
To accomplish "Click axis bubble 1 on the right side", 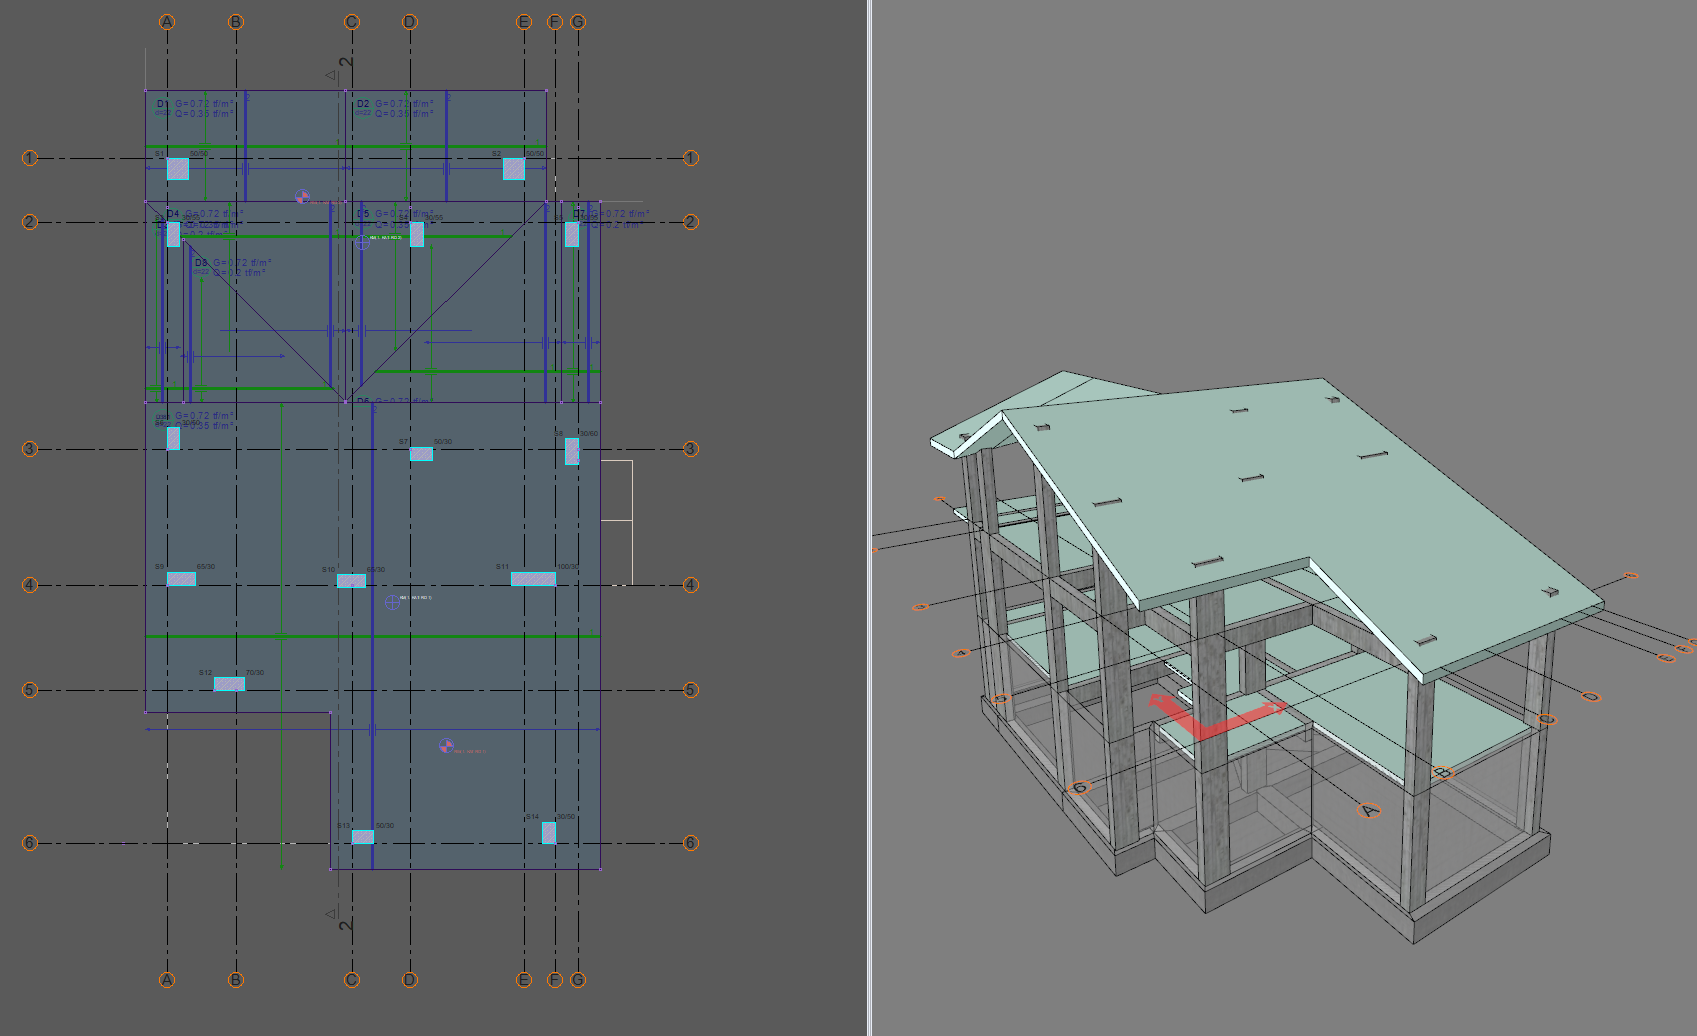I will tap(690, 158).
